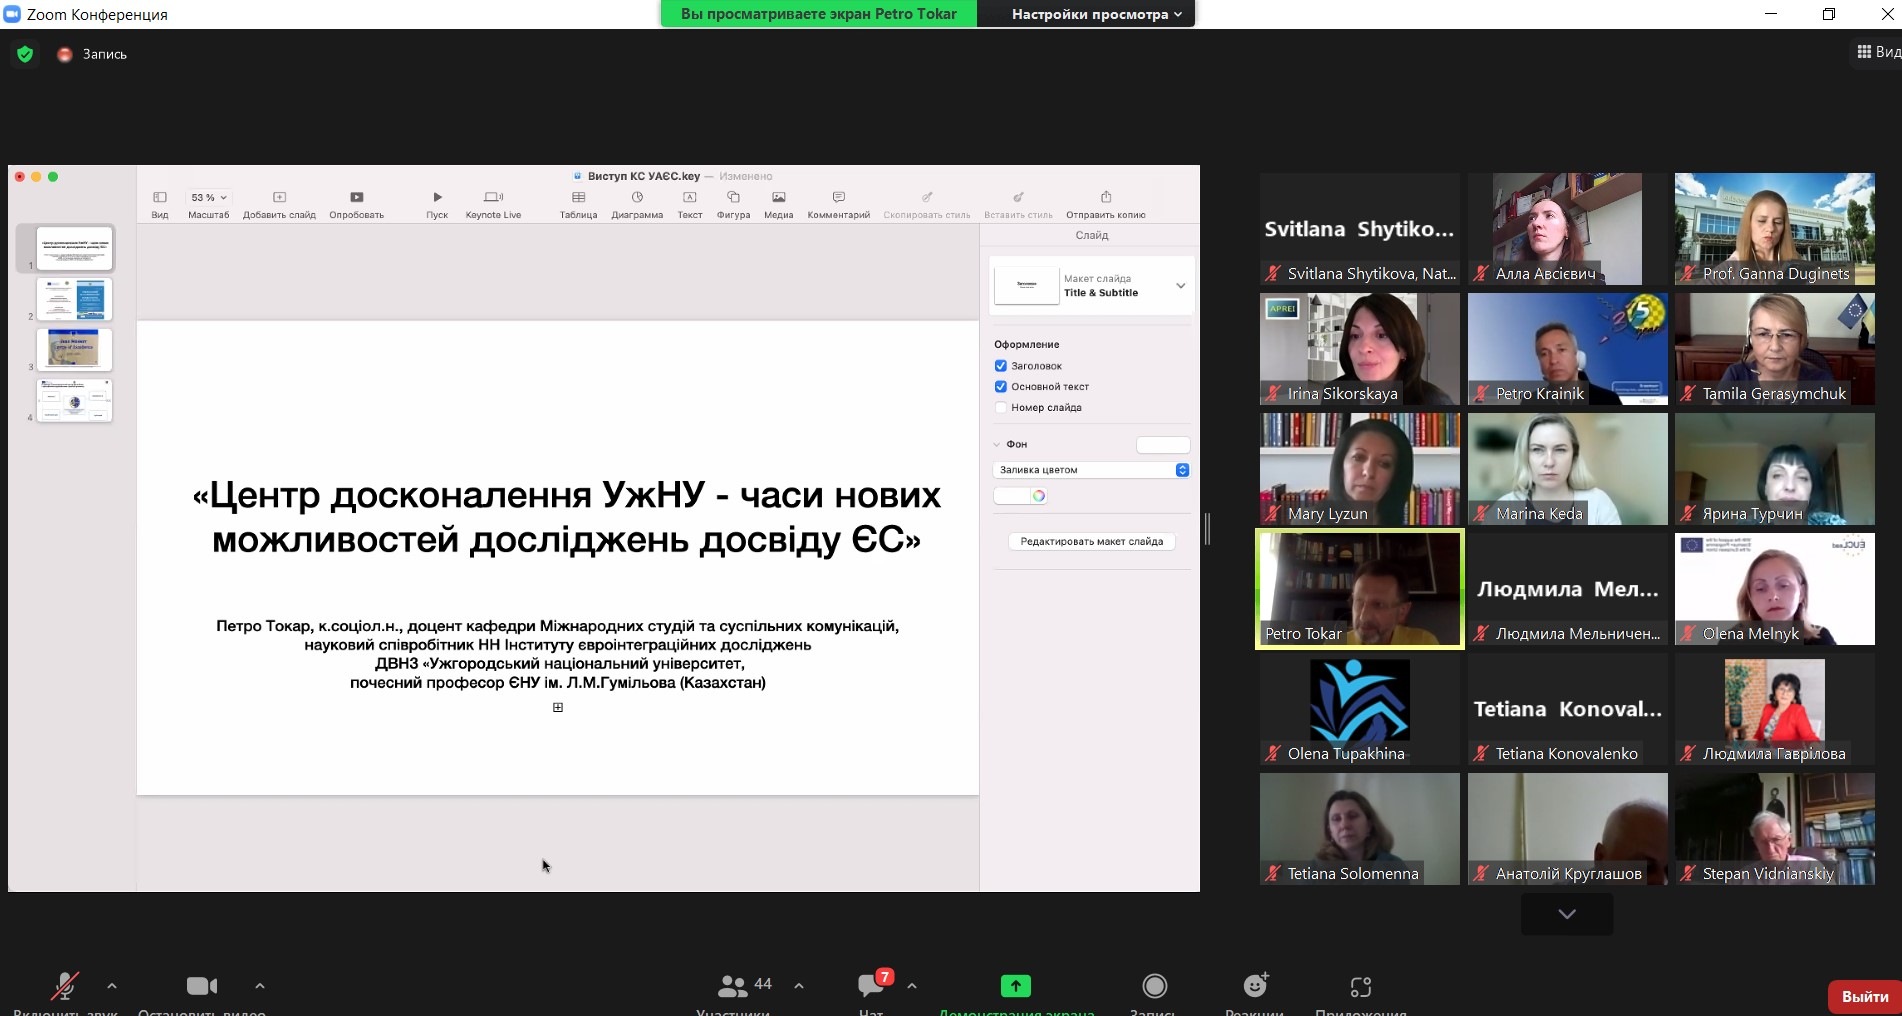
Task: Toggle the Заголовок checkbox
Action: tap(1000, 366)
